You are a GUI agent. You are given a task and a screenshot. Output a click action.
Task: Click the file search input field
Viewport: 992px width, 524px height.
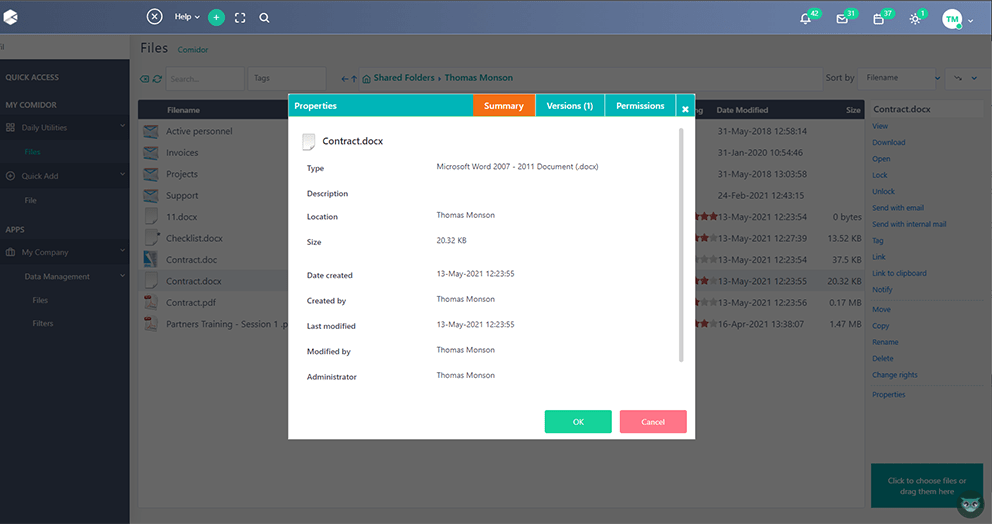pos(205,78)
